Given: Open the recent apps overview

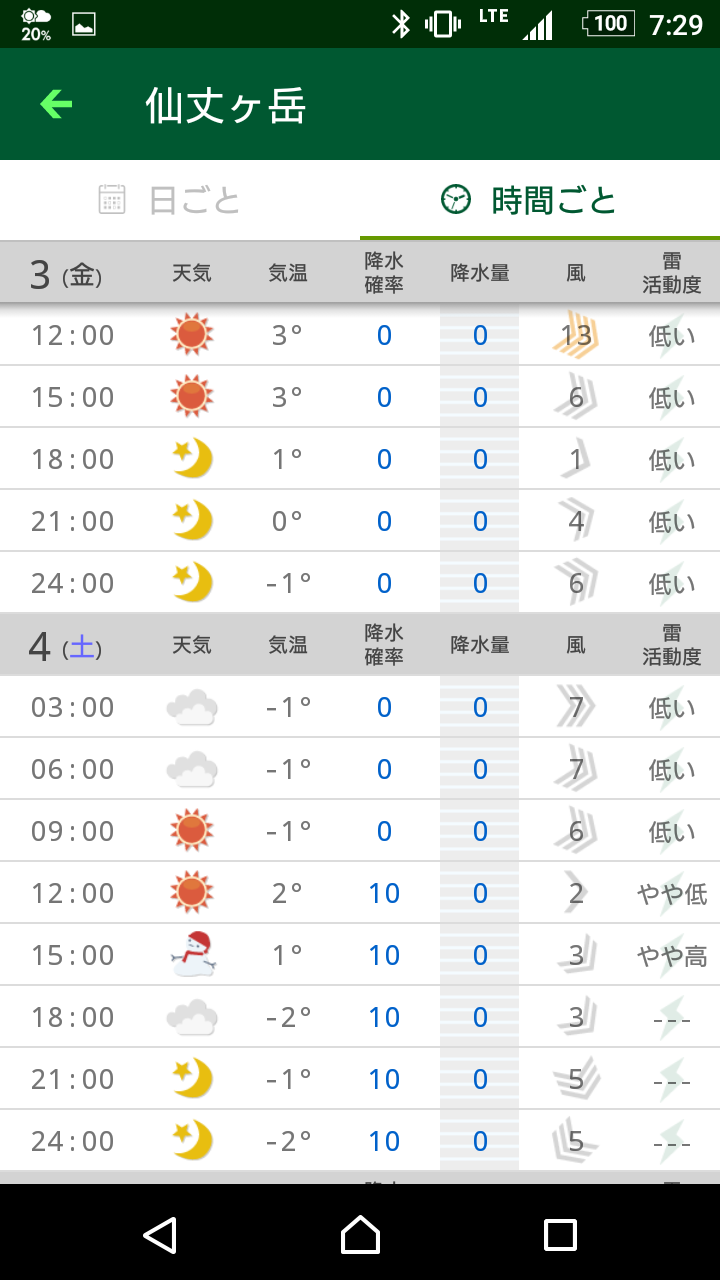Looking at the screenshot, I should tap(560, 1235).
